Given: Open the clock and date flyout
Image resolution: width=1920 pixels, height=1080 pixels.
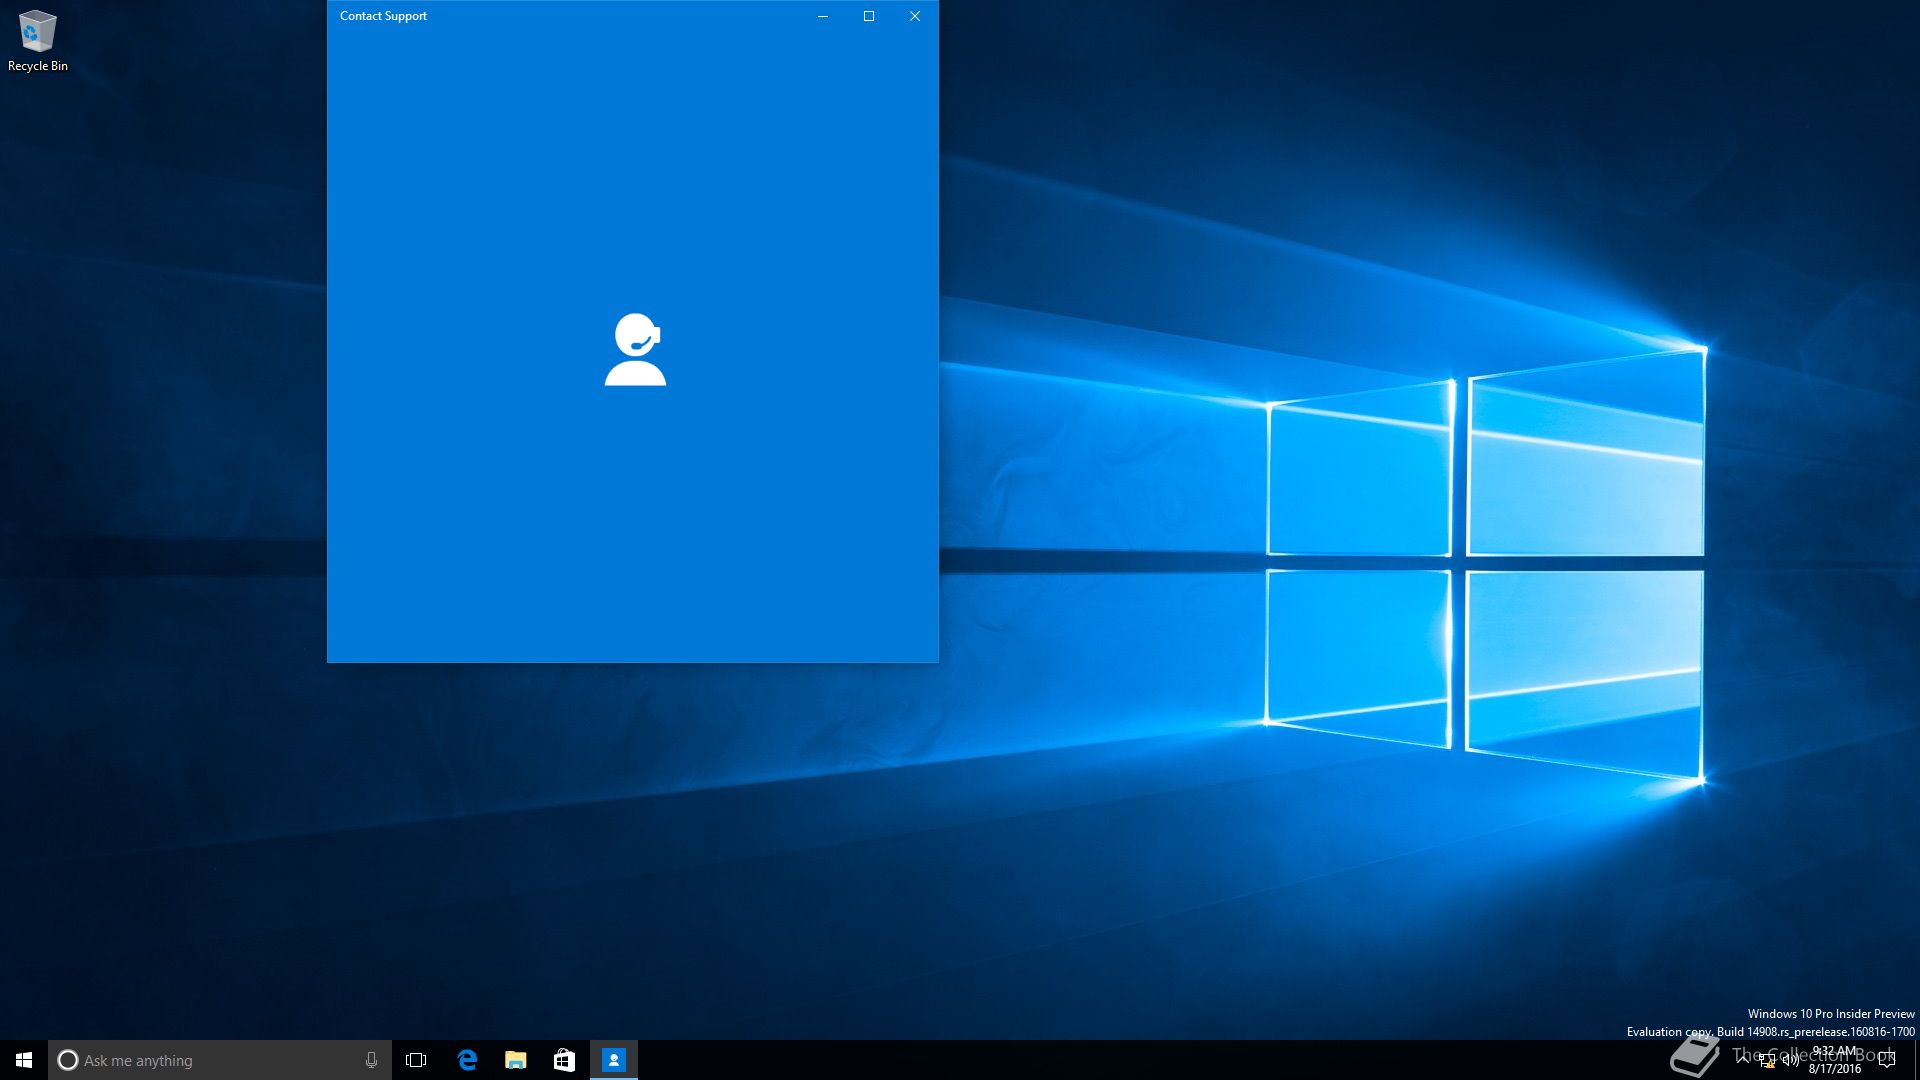Looking at the screenshot, I should (1835, 1060).
